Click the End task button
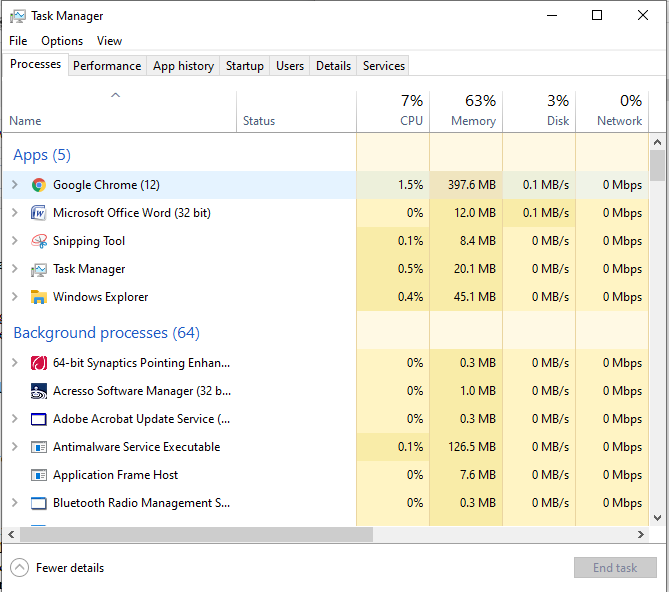Screen dimensions: 669x592 tap(615, 568)
